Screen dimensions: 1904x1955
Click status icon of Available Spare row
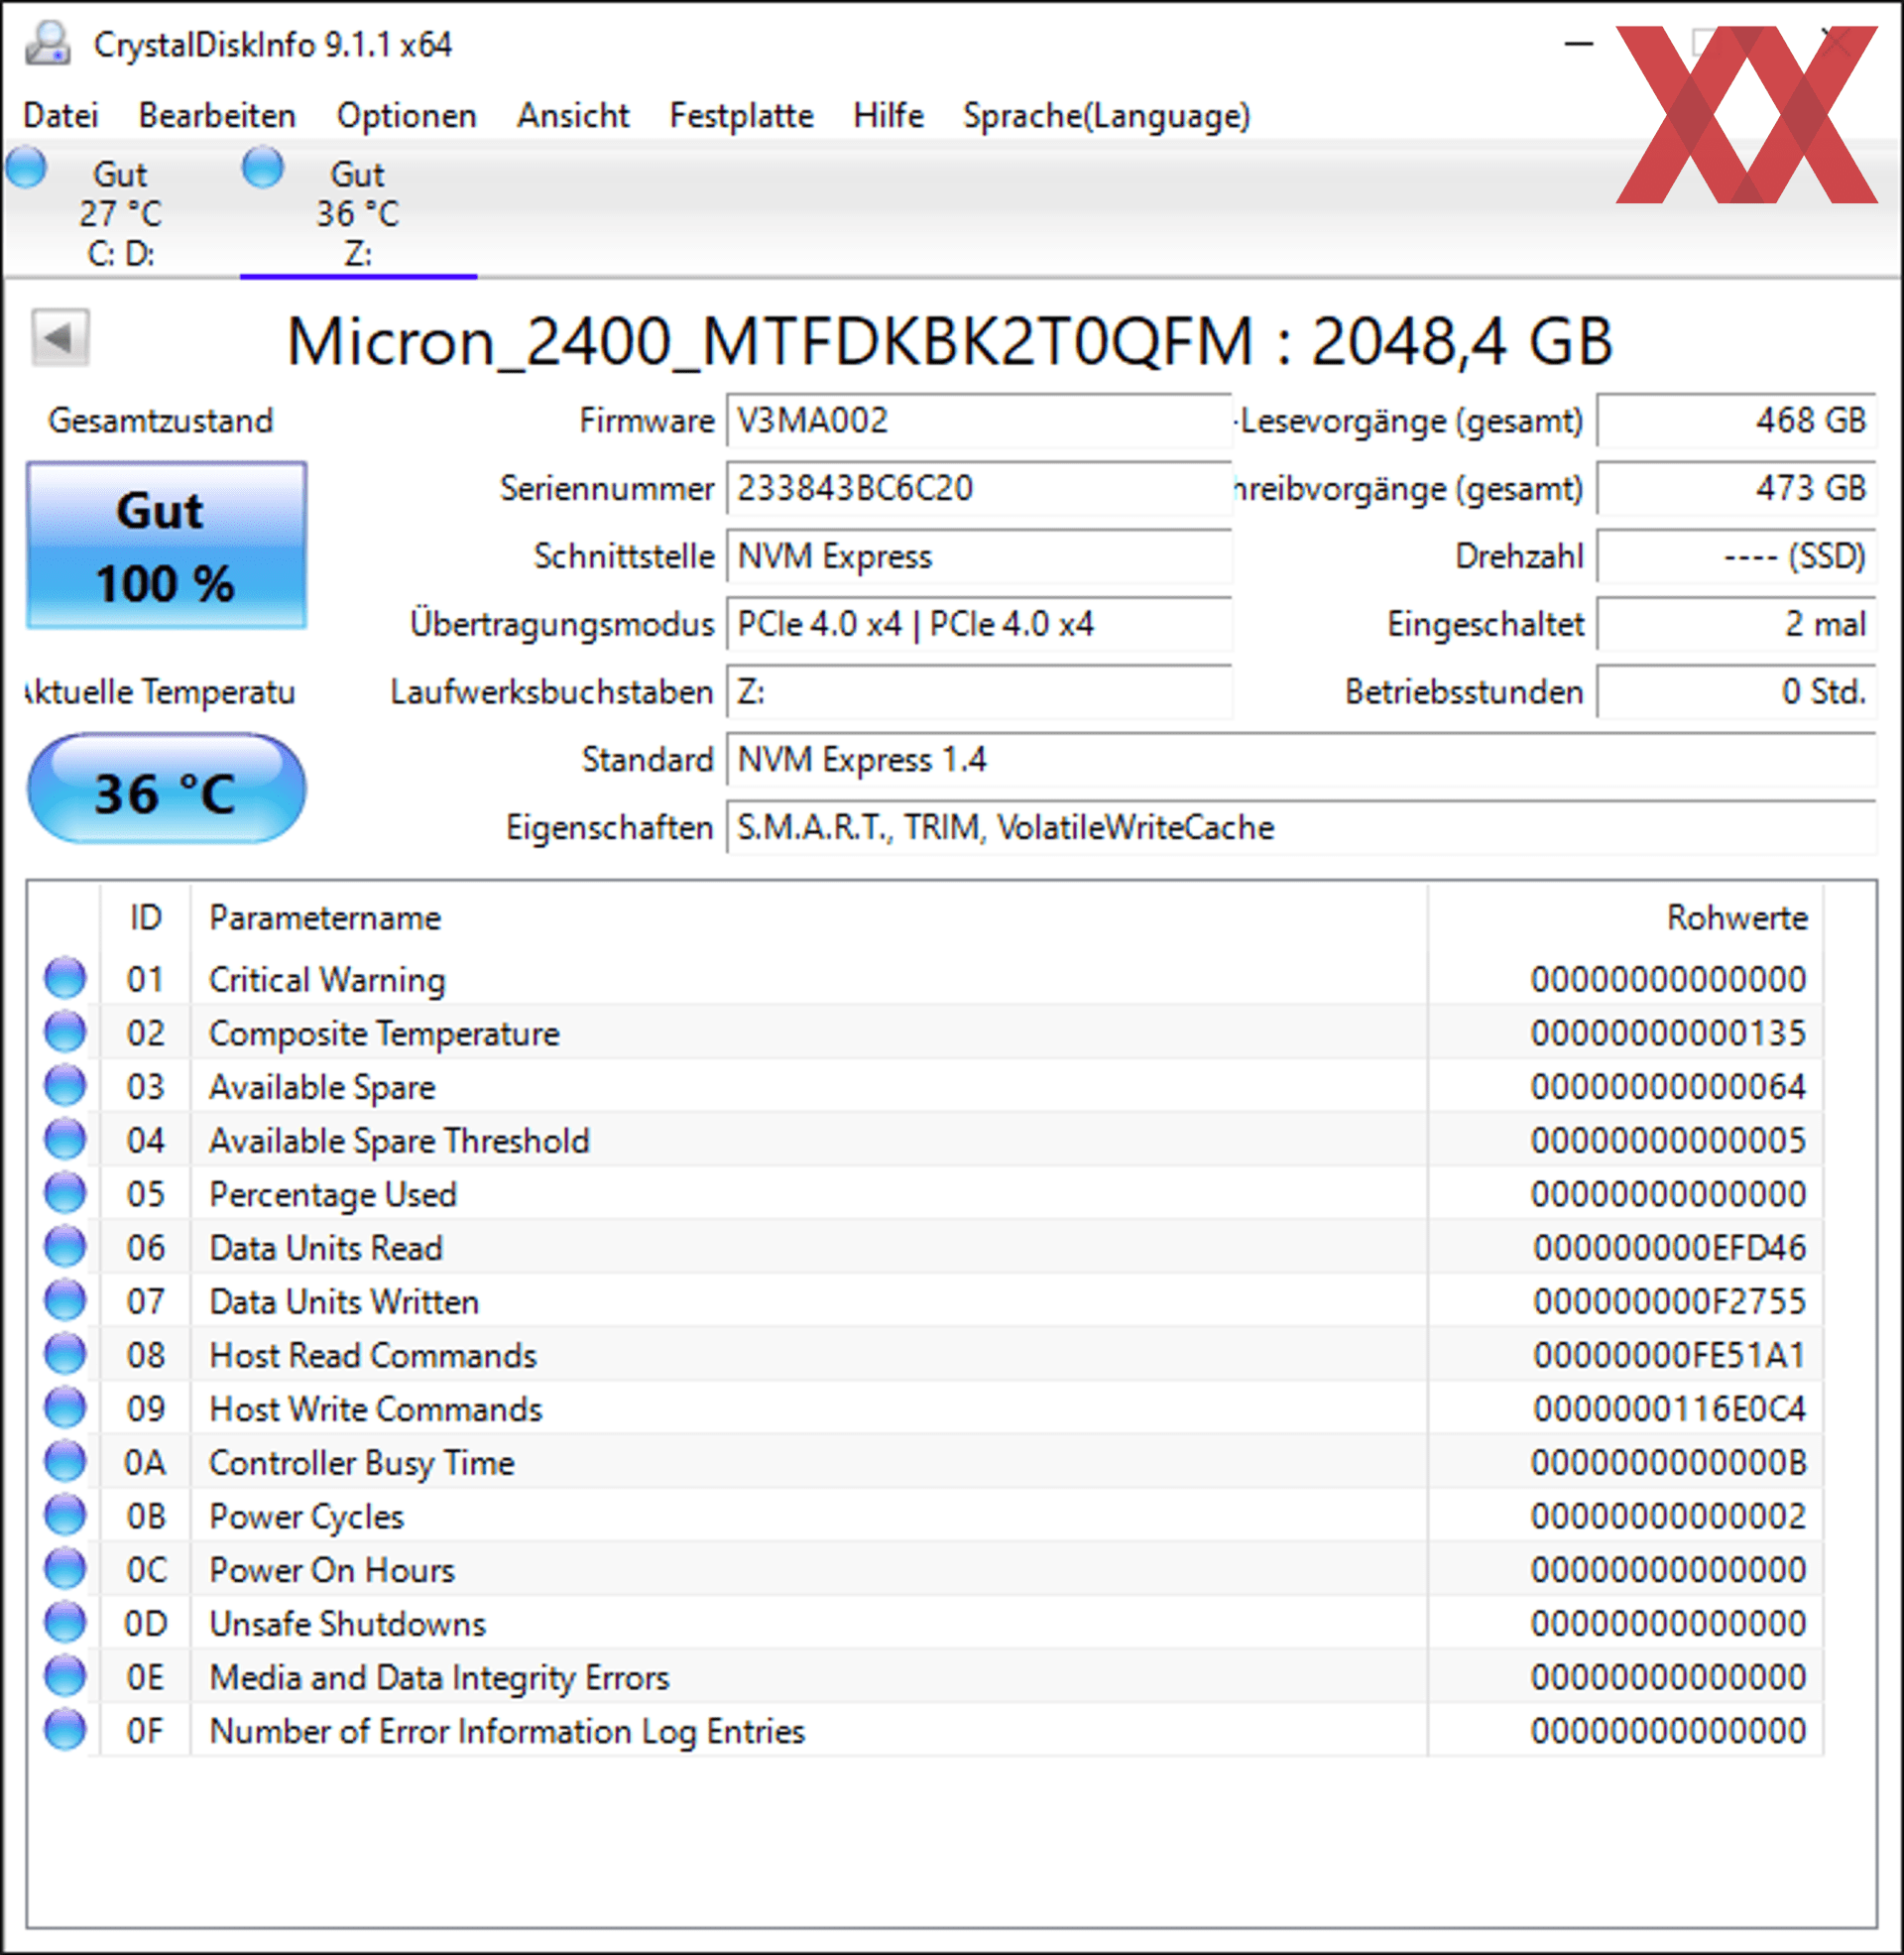click(65, 1086)
